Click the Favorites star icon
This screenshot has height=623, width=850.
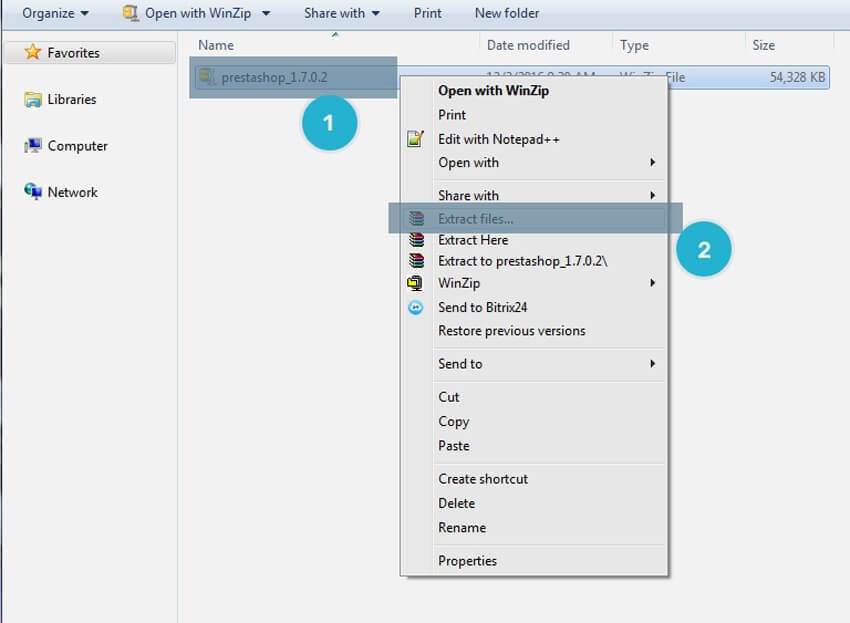tap(33, 52)
